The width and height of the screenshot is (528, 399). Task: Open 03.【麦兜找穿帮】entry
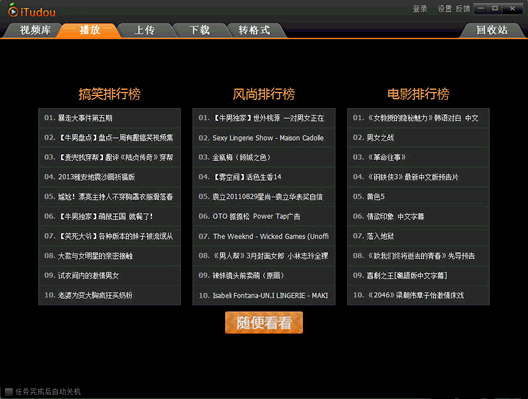tap(109, 157)
